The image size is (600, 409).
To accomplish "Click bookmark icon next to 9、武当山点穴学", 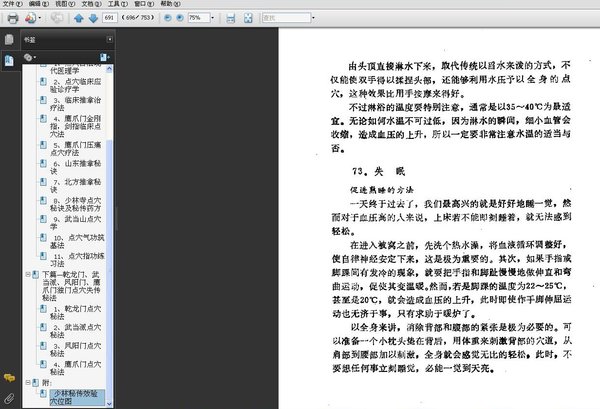I will [44, 219].
